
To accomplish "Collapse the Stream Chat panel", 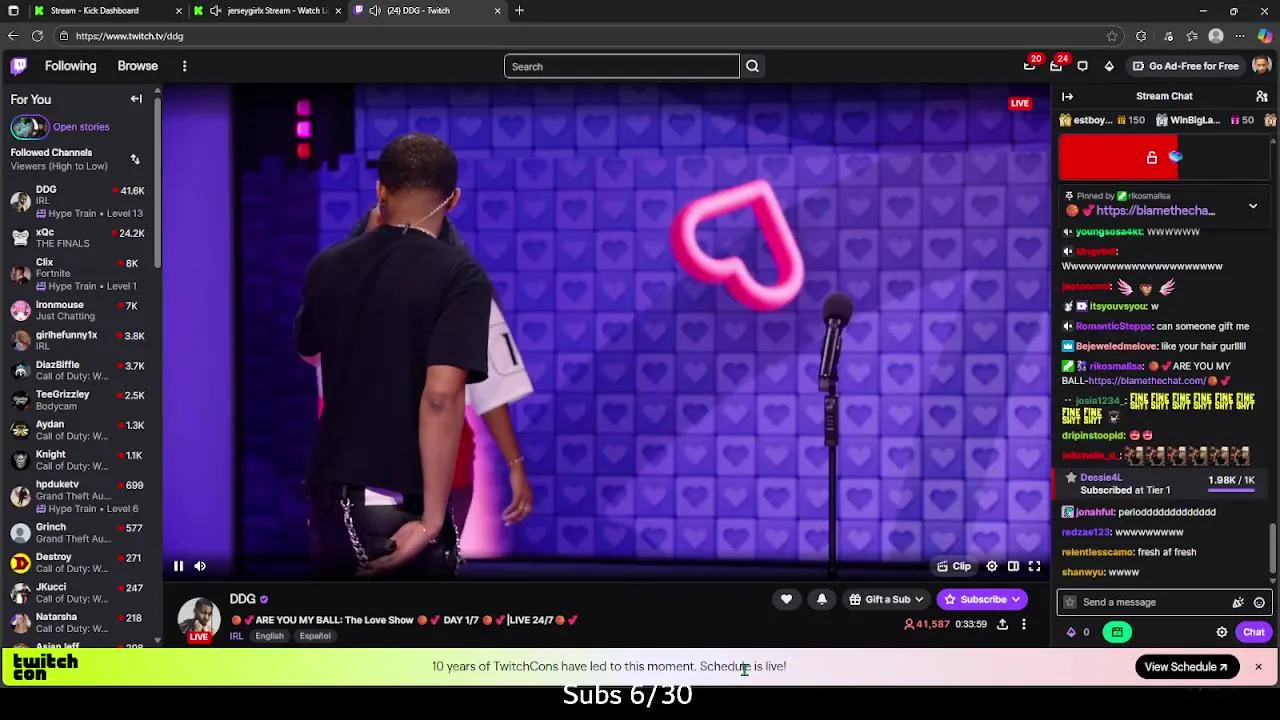I will [x=1067, y=96].
